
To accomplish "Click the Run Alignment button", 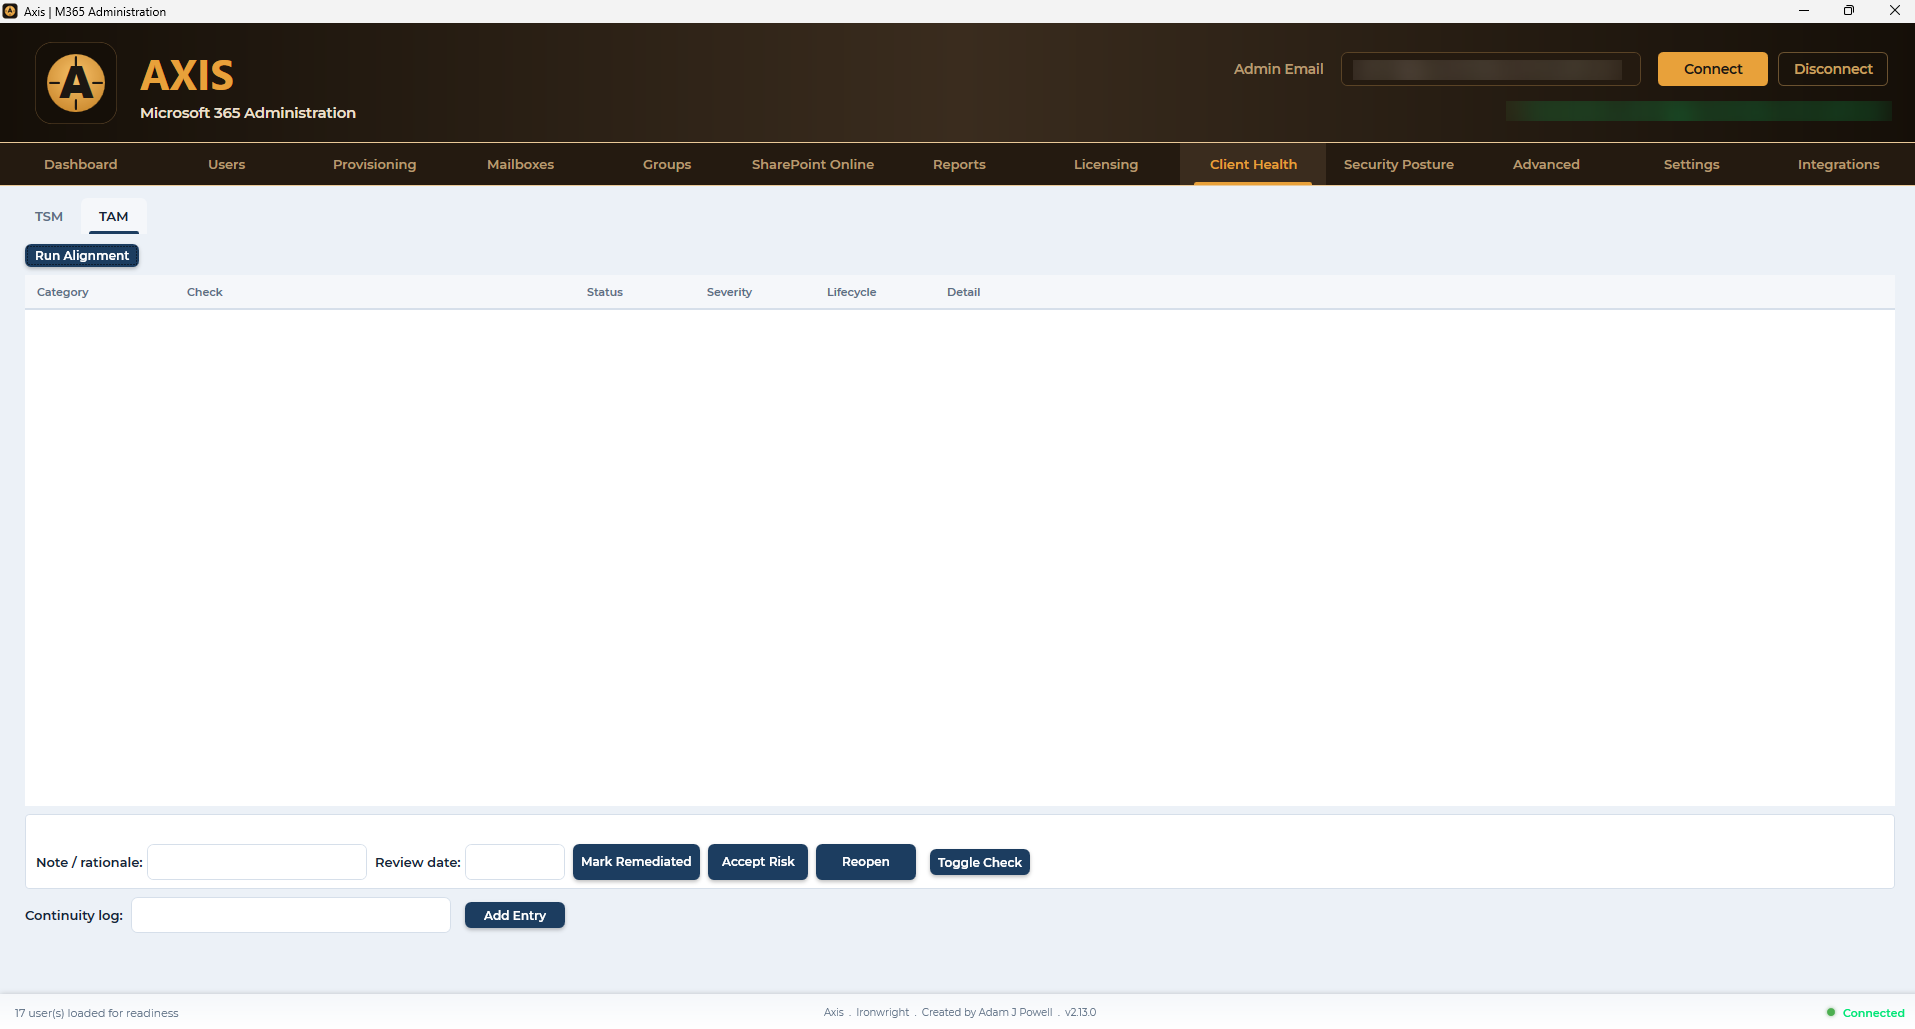I will tap(82, 255).
